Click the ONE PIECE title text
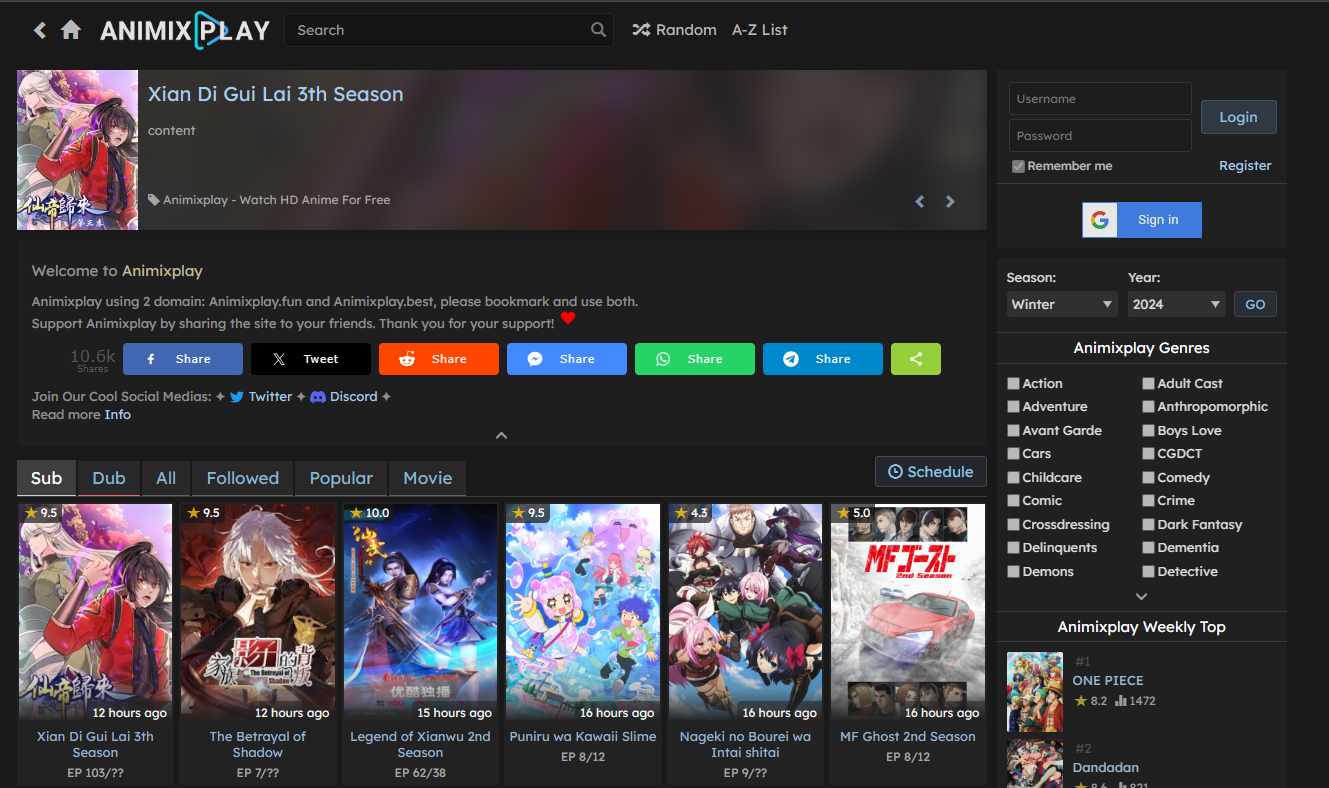 click(1108, 680)
